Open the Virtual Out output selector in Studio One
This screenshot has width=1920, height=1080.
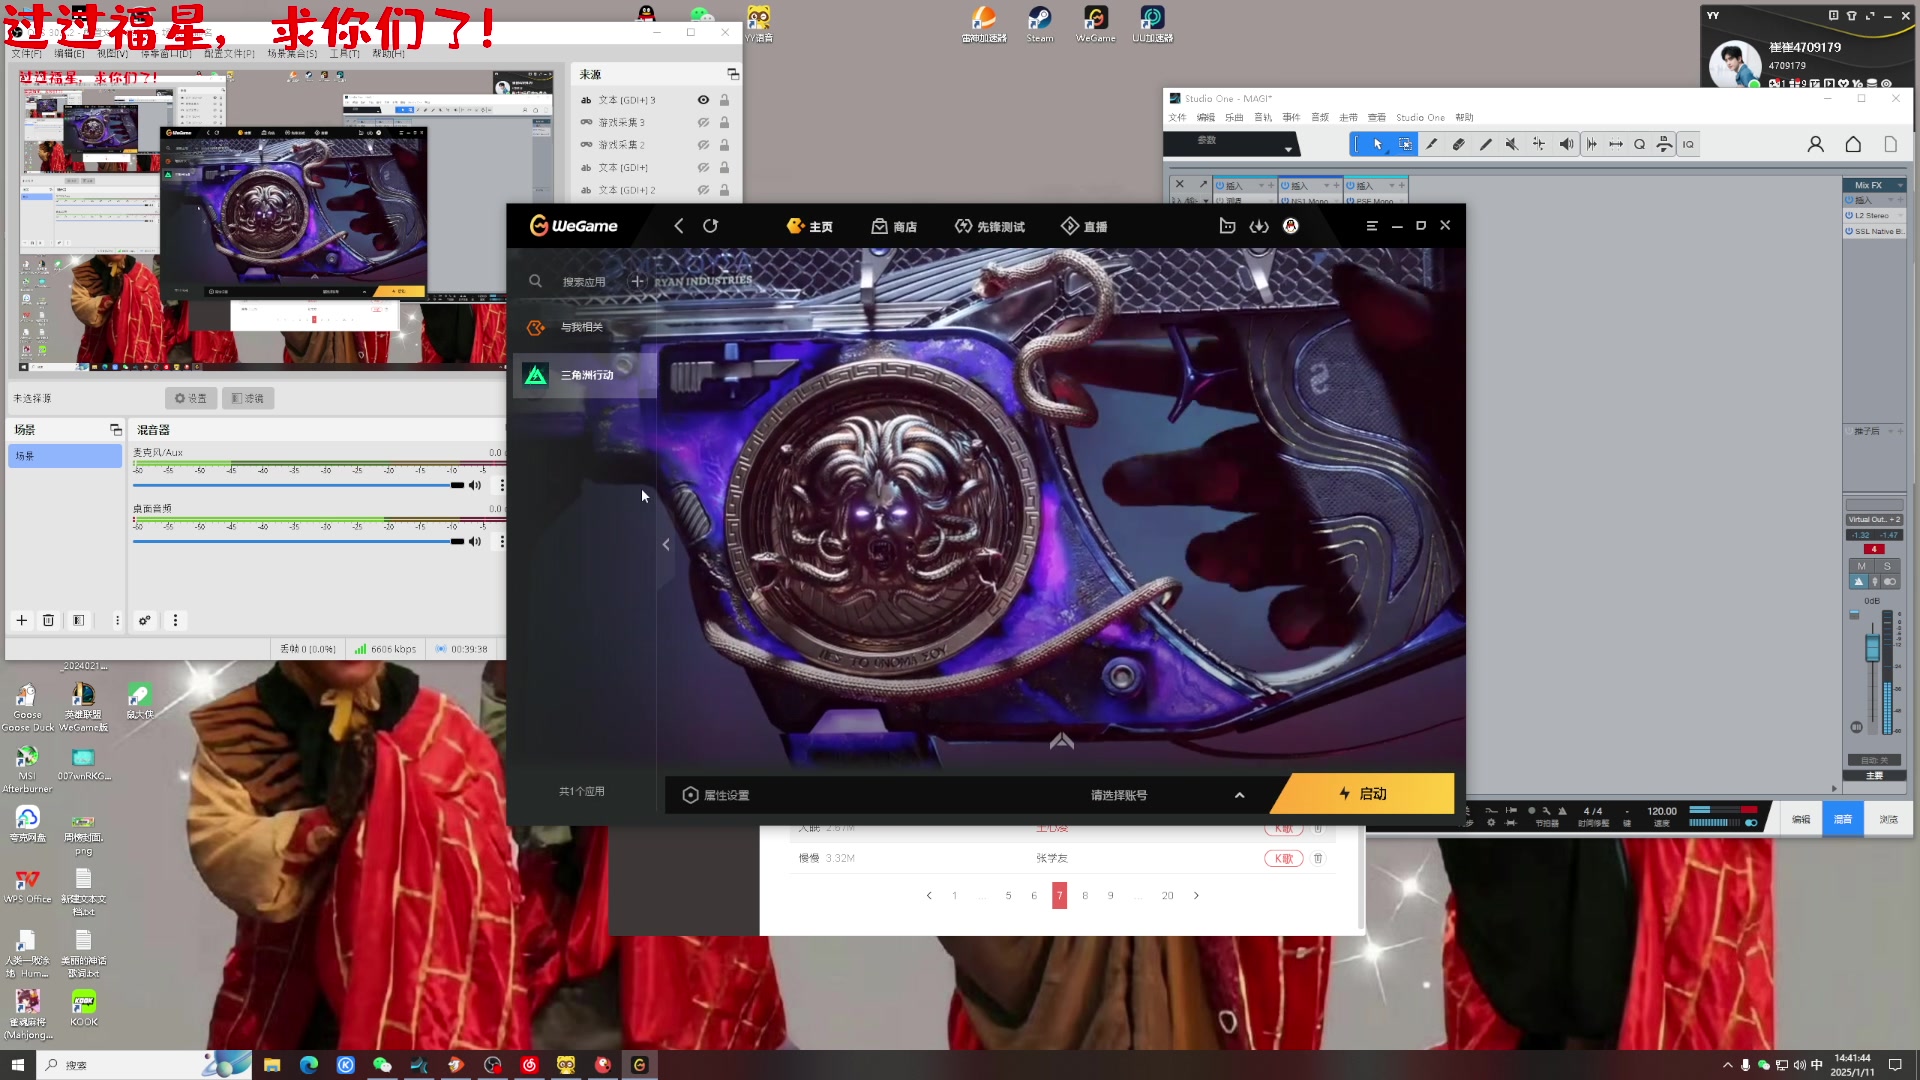pos(1873,519)
